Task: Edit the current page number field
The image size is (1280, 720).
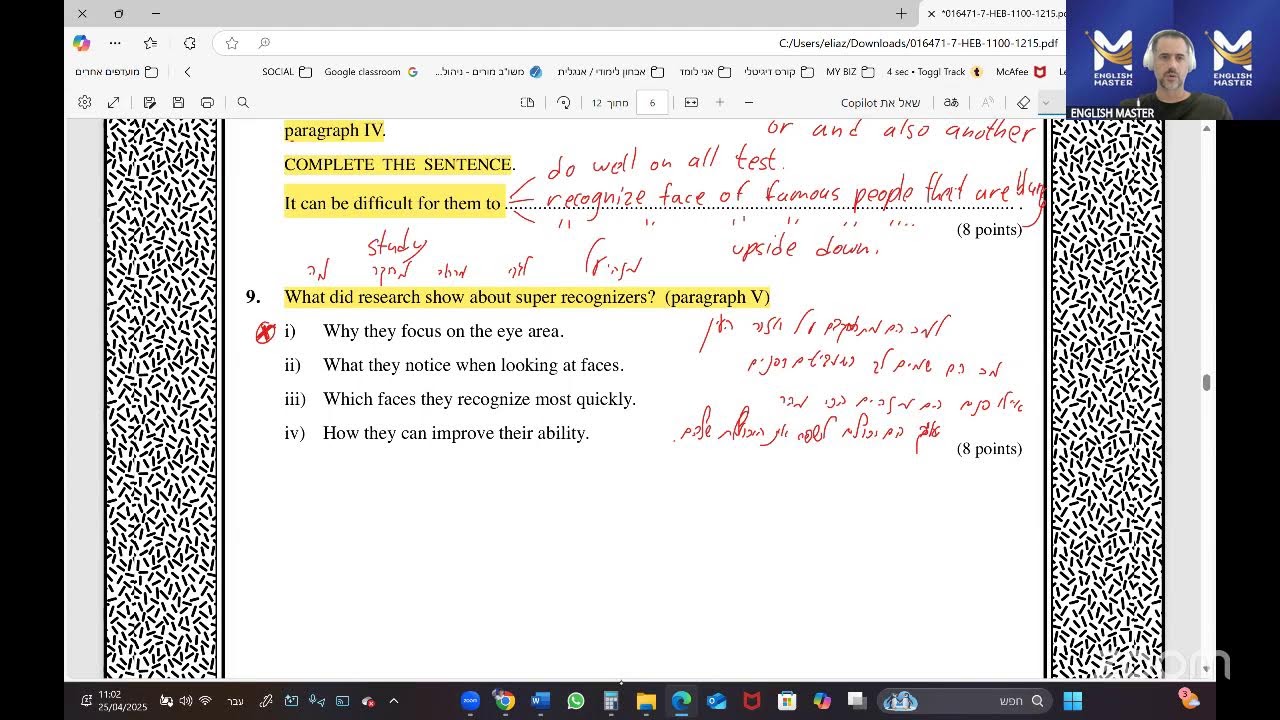Action: tap(652, 102)
